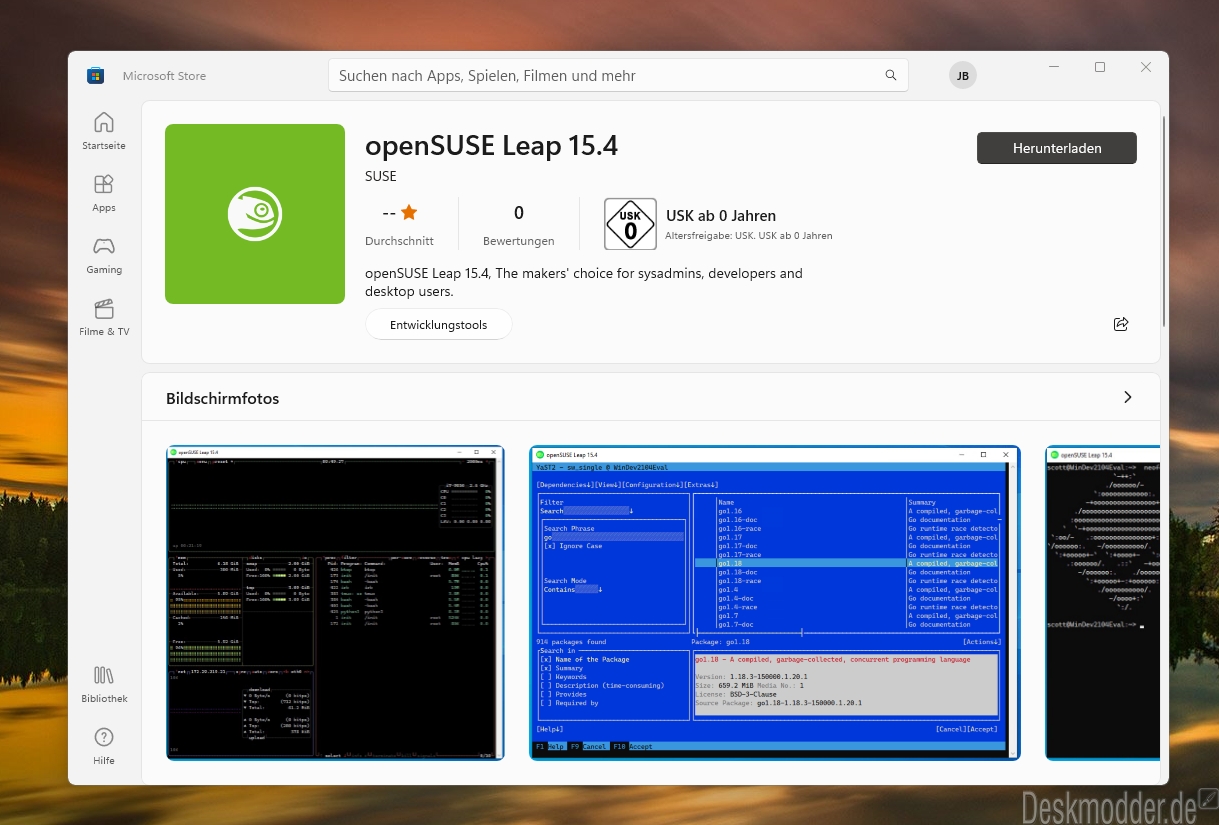The image size is (1219, 825).
Task: Open the Hilfe help icon
Action: (x=104, y=746)
